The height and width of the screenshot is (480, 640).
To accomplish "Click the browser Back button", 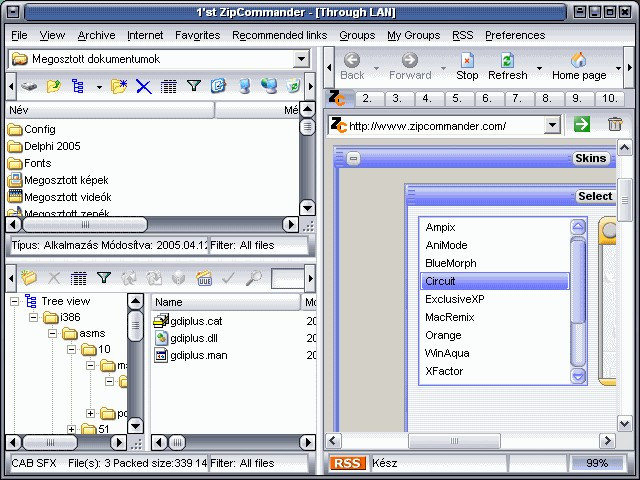I will point(352,67).
